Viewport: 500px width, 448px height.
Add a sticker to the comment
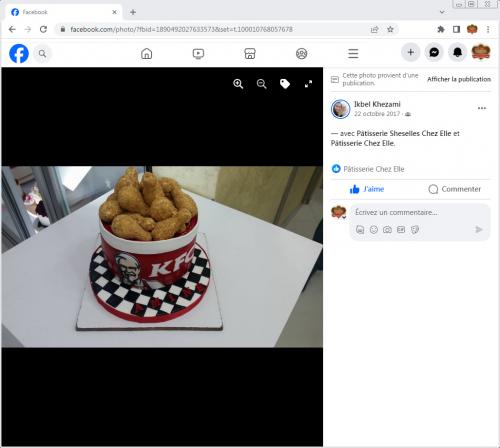(415, 230)
